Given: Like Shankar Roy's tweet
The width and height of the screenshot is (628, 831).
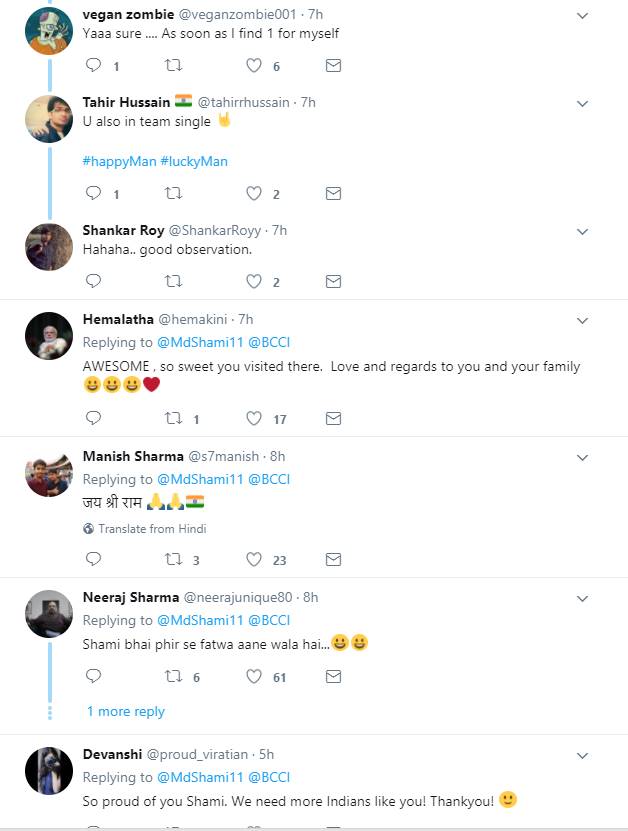Looking at the screenshot, I should pyautogui.click(x=254, y=282).
